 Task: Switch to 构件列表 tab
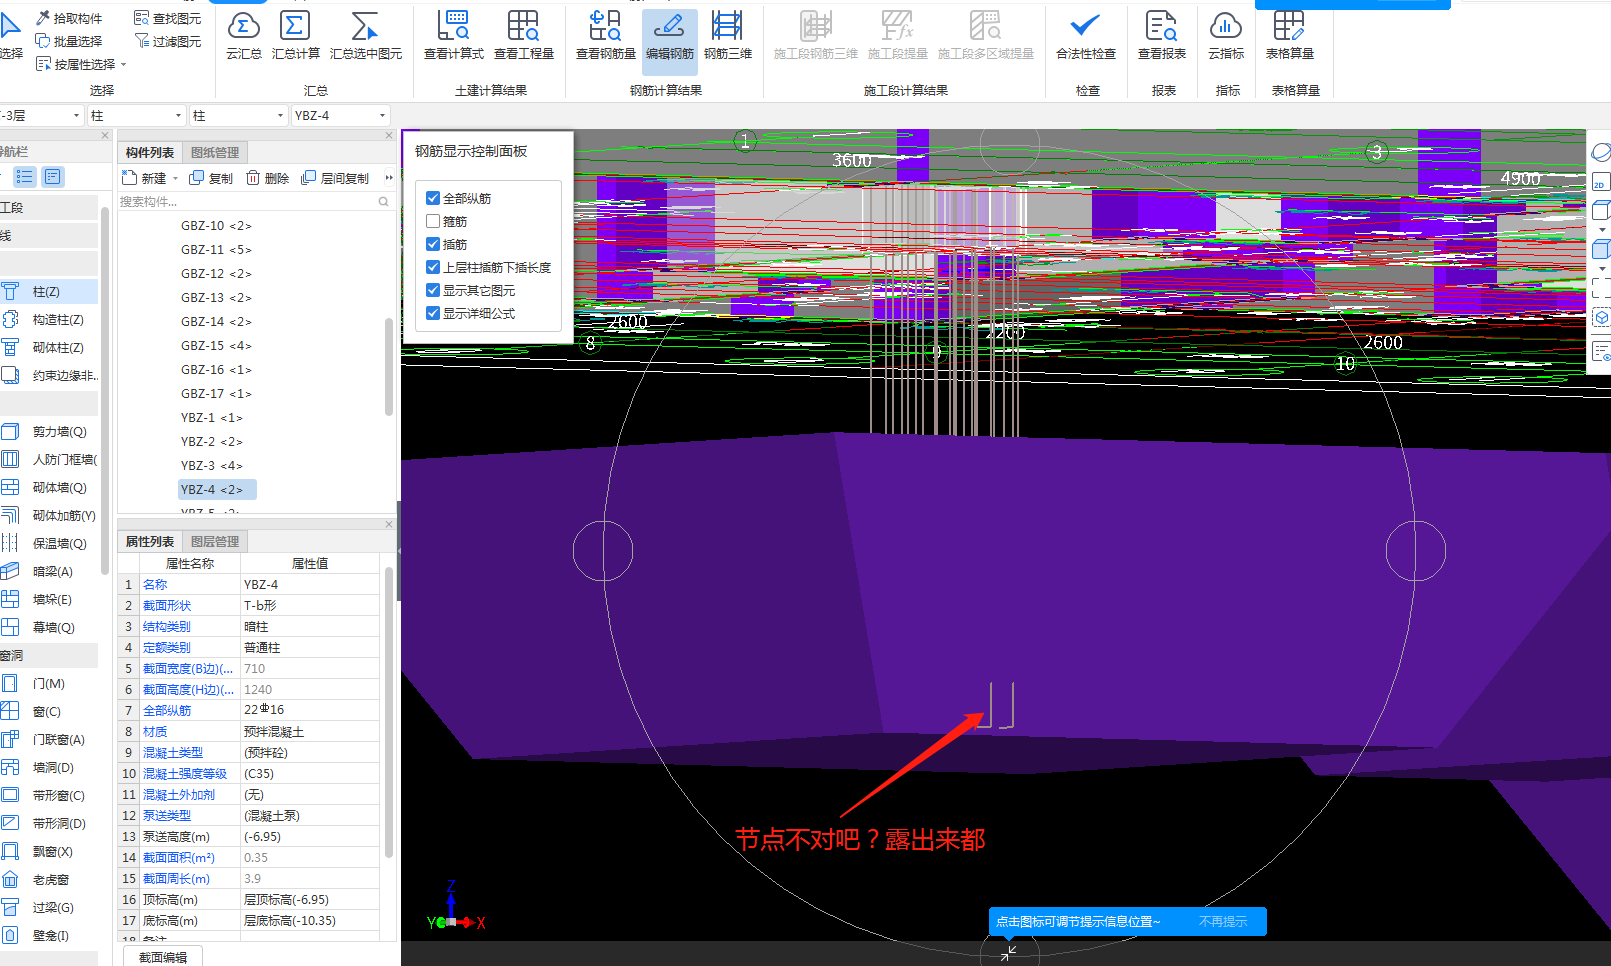pos(150,152)
